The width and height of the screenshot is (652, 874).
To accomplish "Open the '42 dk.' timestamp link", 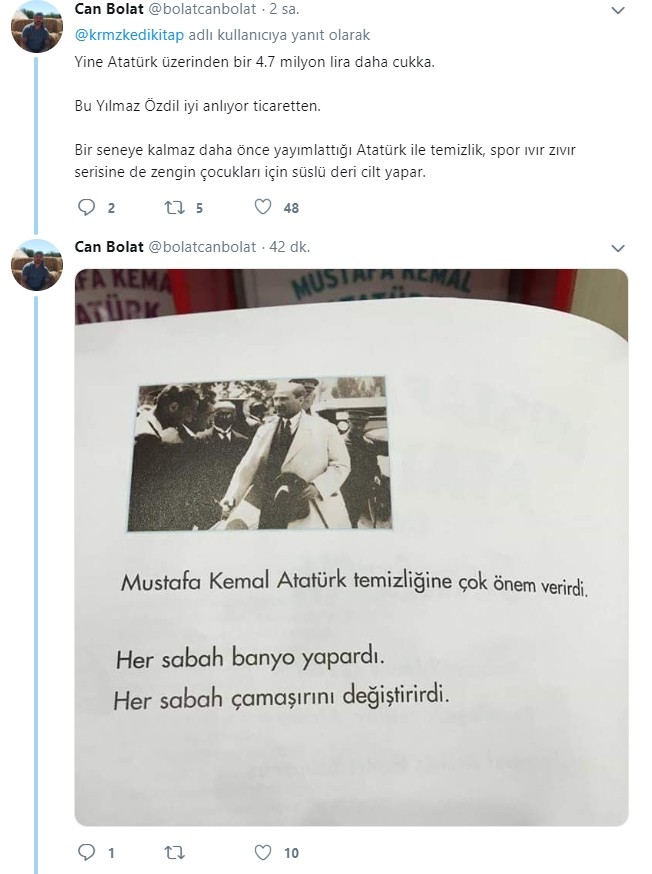I will coord(289,246).
